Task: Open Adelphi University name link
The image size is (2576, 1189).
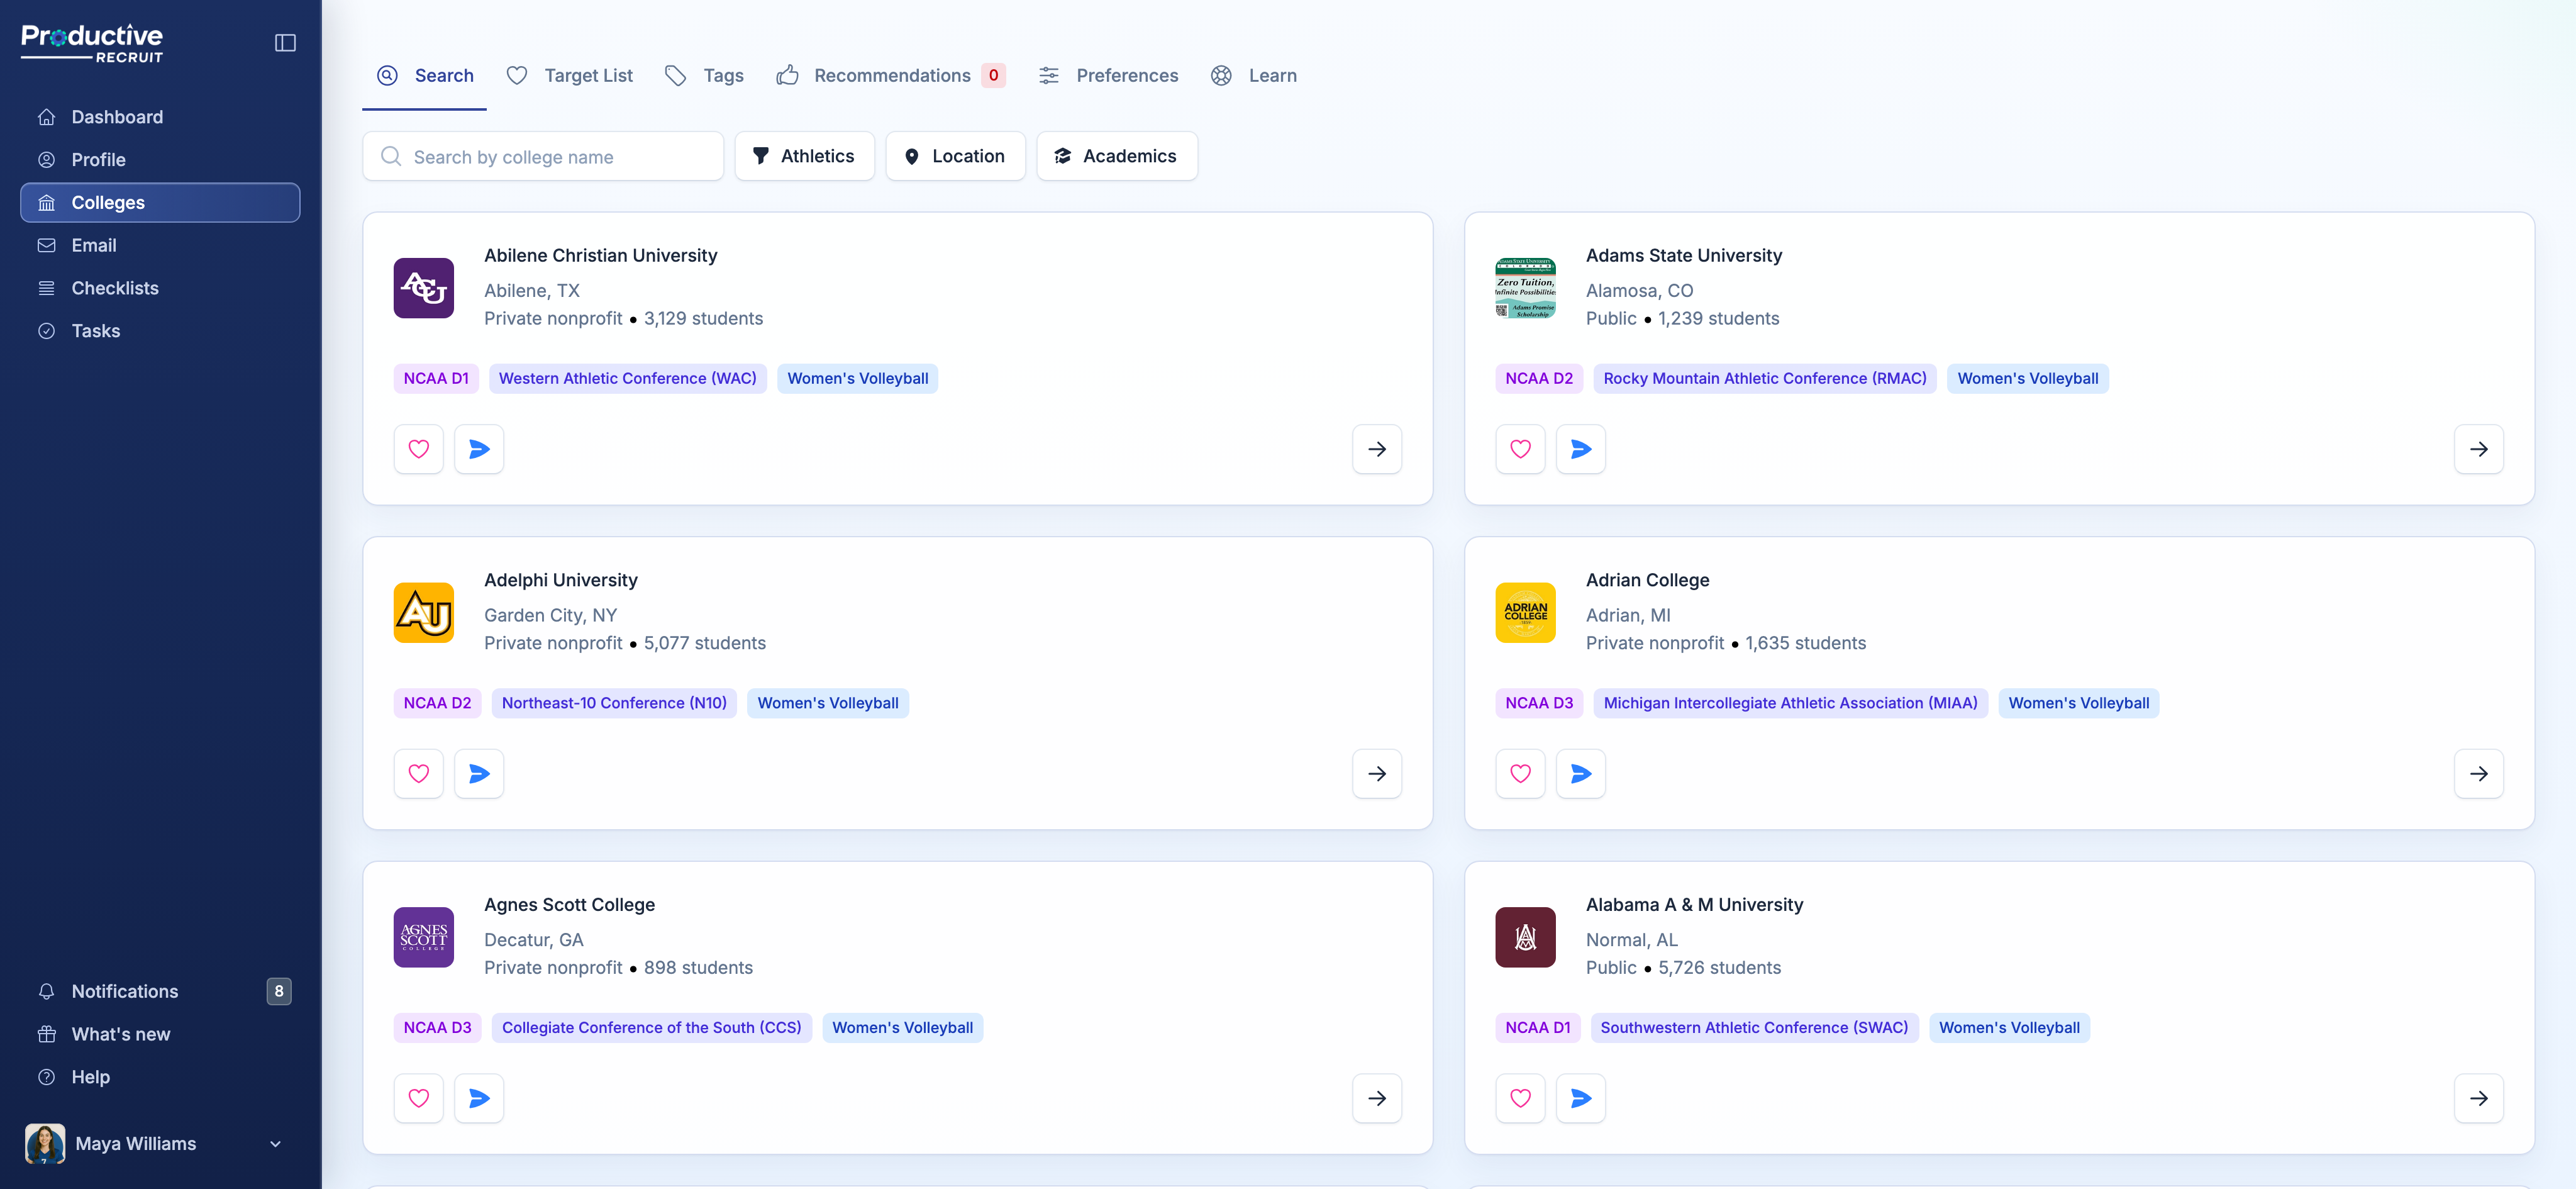Action: click(x=561, y=581)
